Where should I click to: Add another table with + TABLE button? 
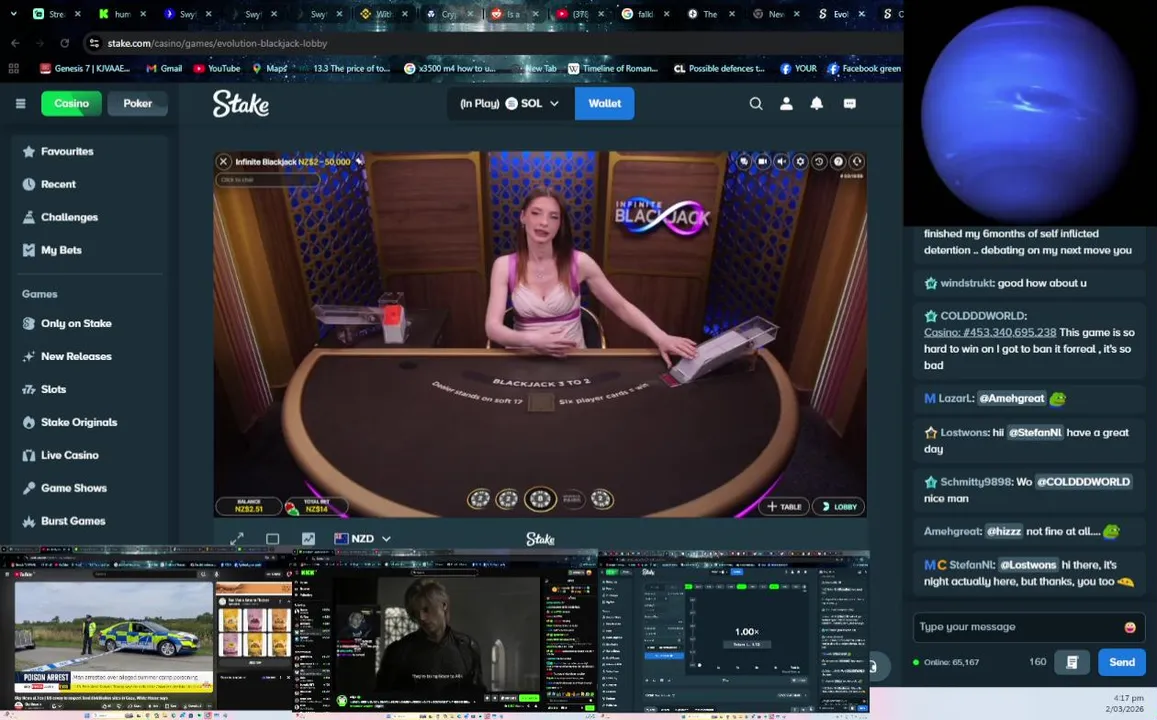coord(783,507)
